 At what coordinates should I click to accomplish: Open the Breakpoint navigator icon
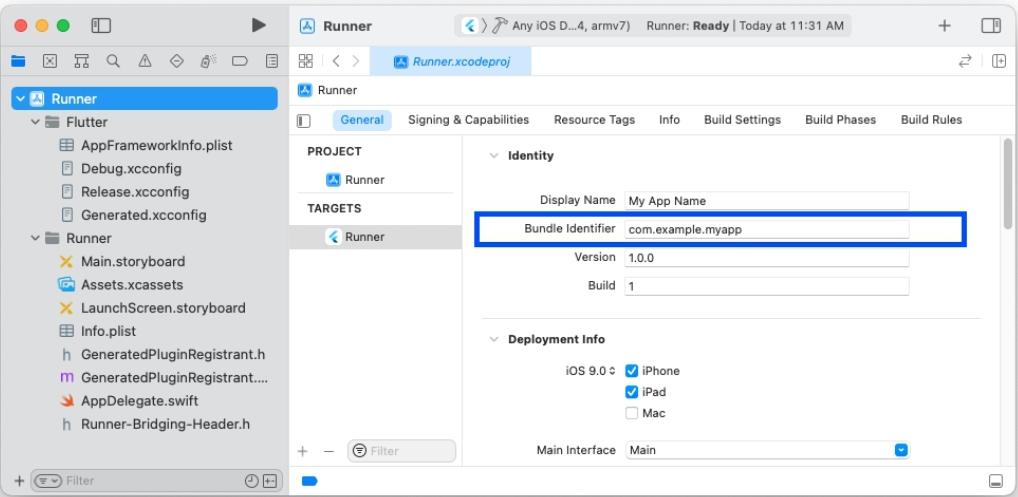[240, 61]
